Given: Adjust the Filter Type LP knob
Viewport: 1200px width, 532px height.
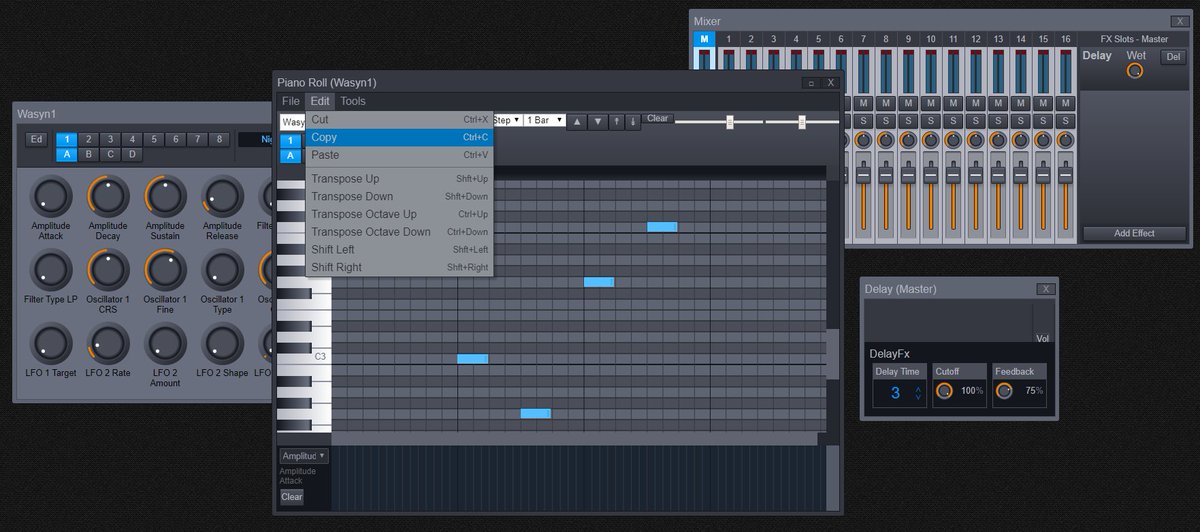Looking at the screenshot, I should click(51, 269).
